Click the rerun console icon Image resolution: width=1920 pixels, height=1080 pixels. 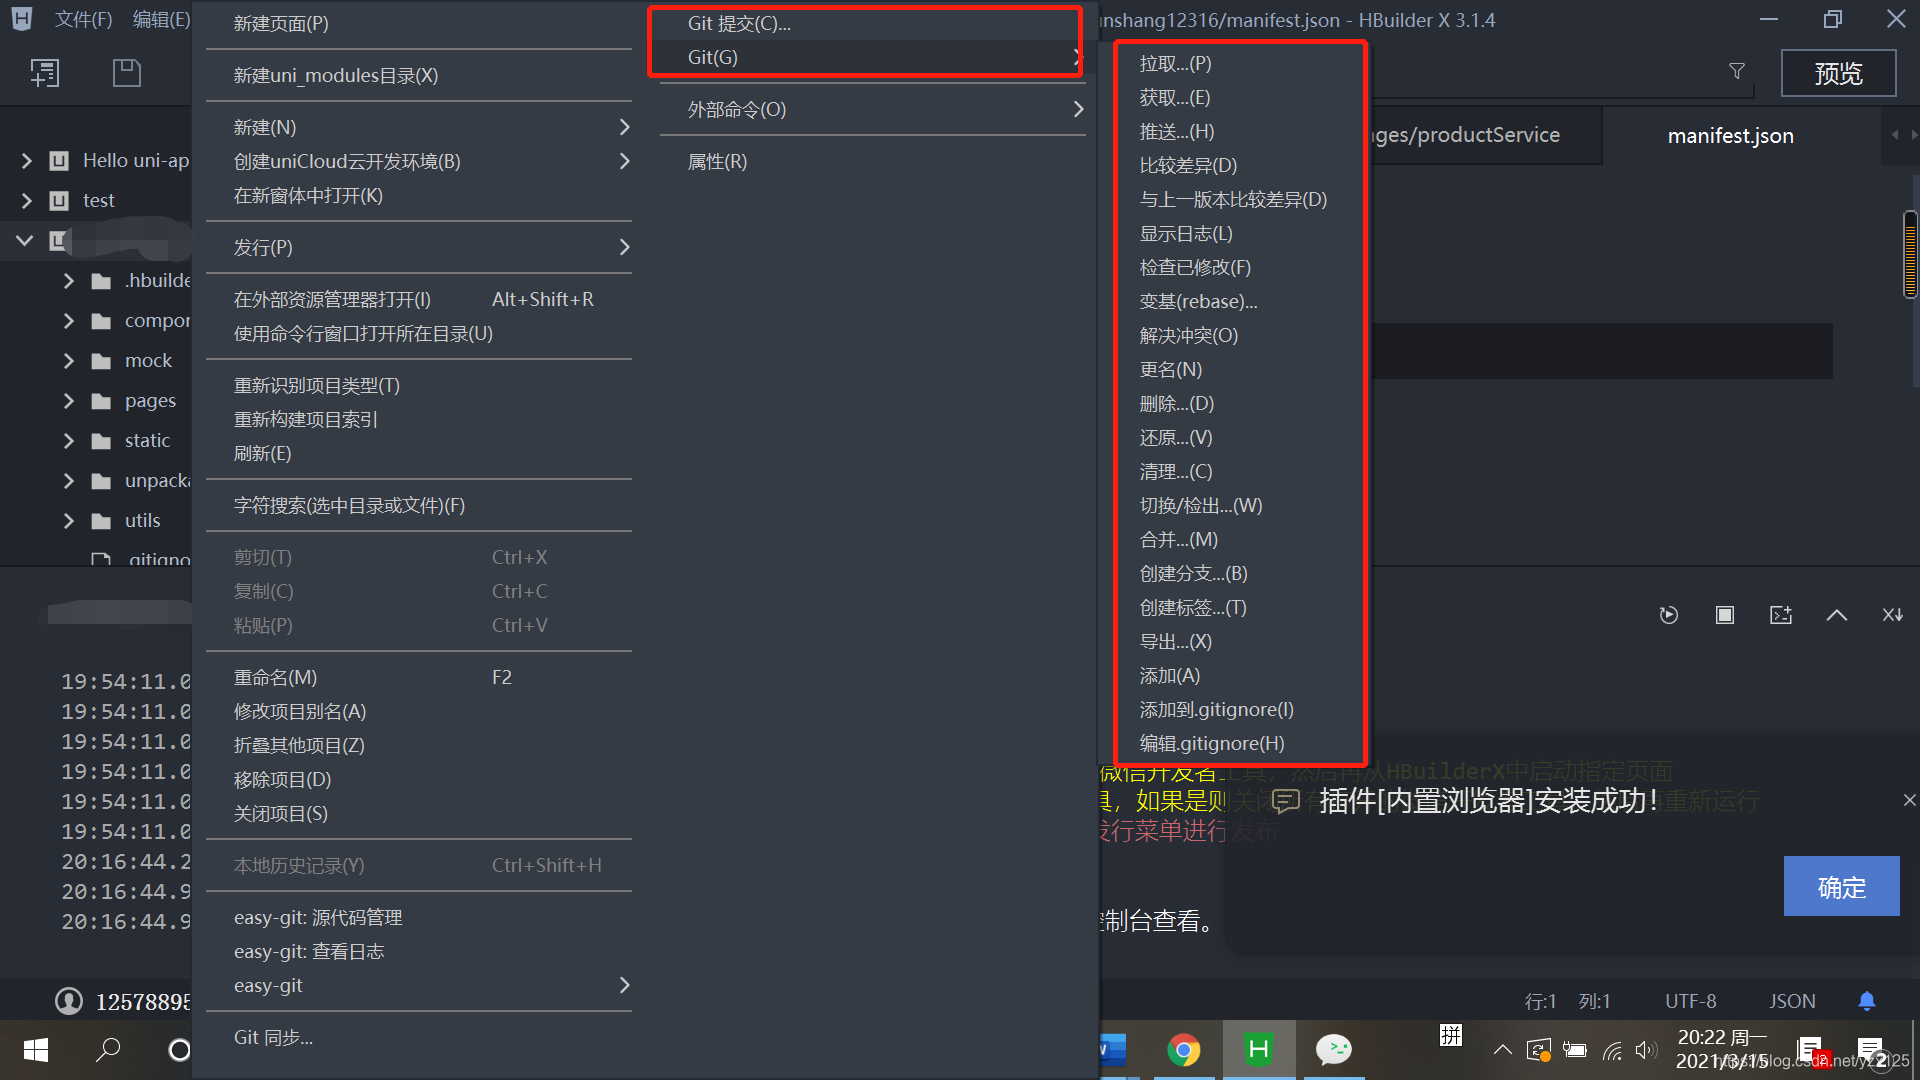click(1669, 615)
